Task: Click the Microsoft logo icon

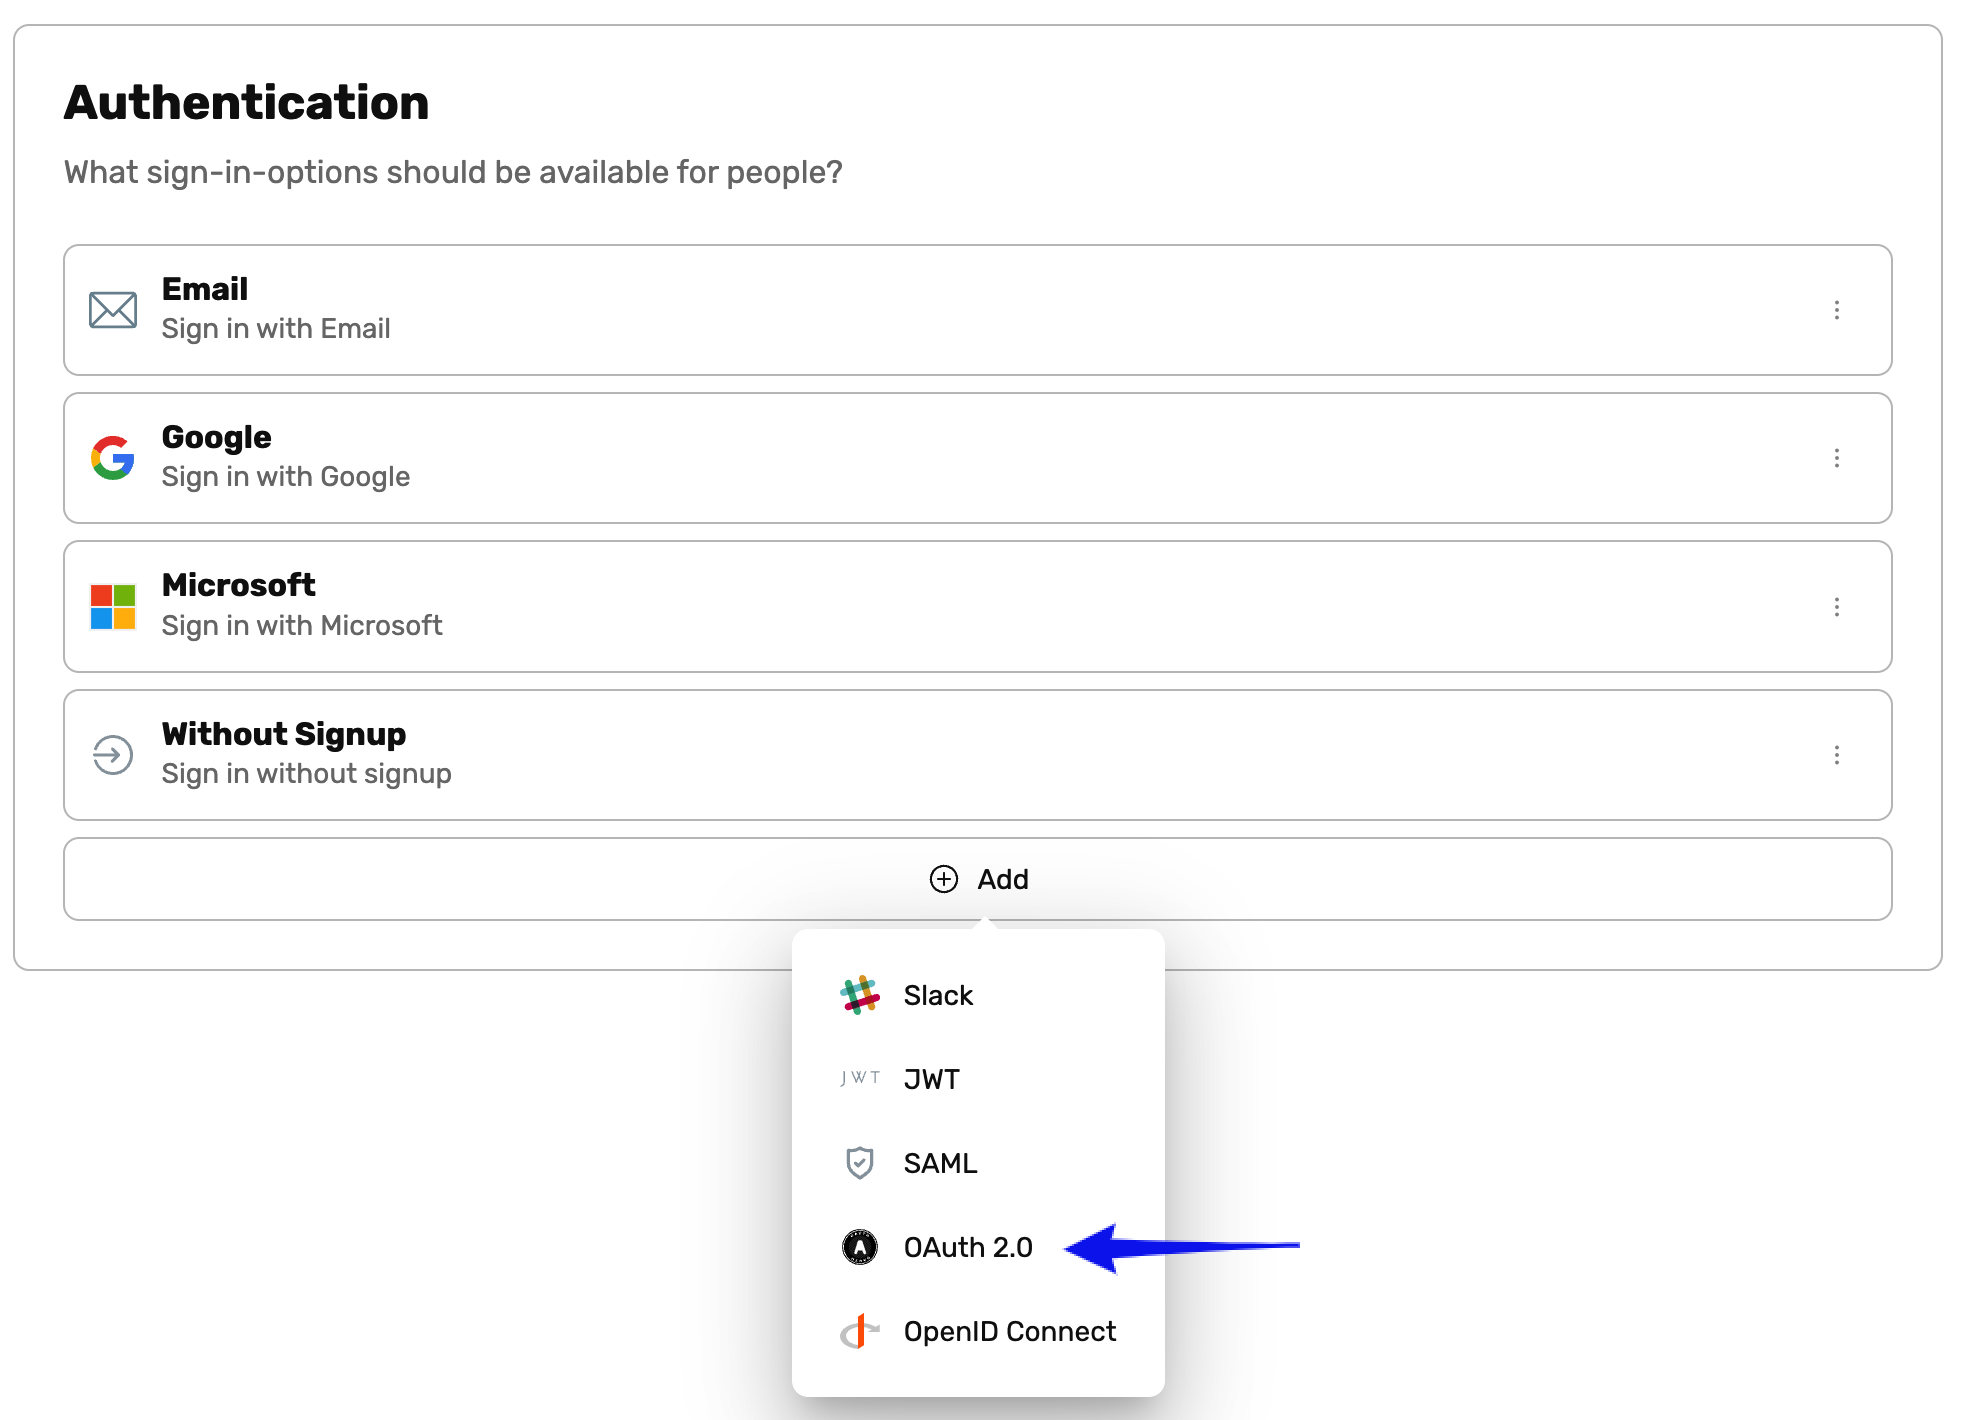Action: tap(112, 606)
